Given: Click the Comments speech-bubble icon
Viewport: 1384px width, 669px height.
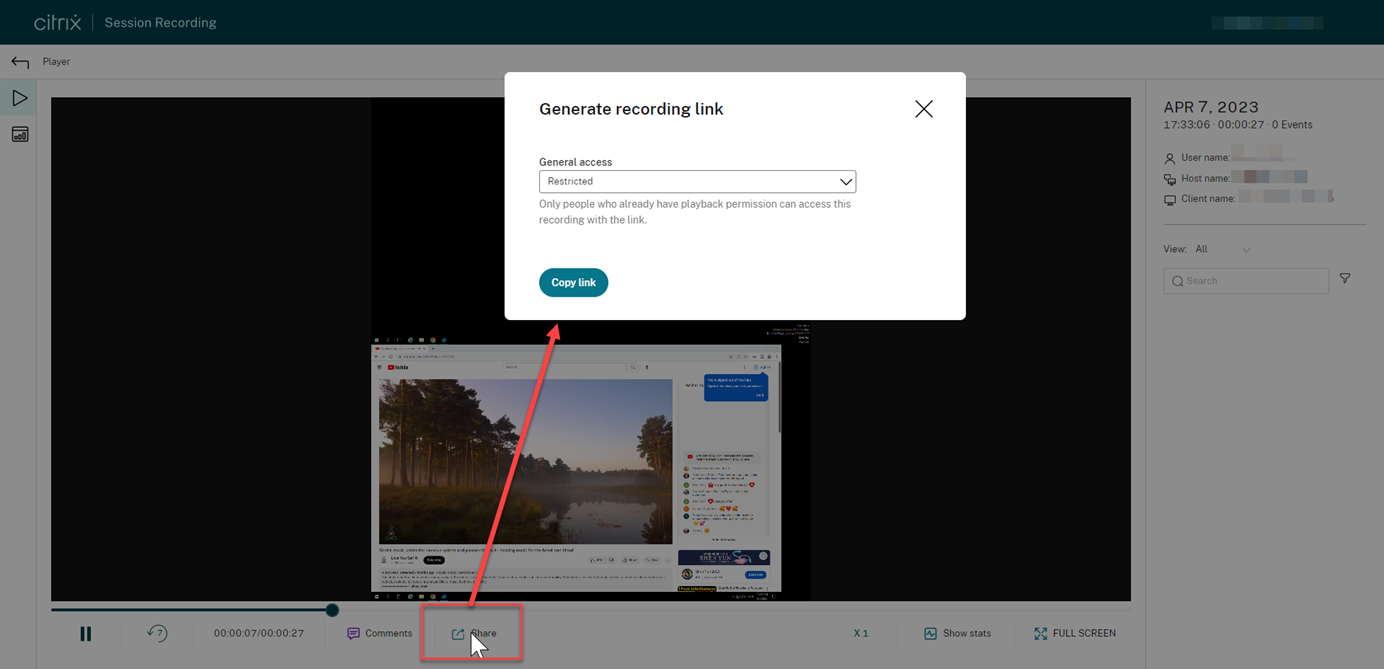Looking at the screenshot, I should pos(354,632).
